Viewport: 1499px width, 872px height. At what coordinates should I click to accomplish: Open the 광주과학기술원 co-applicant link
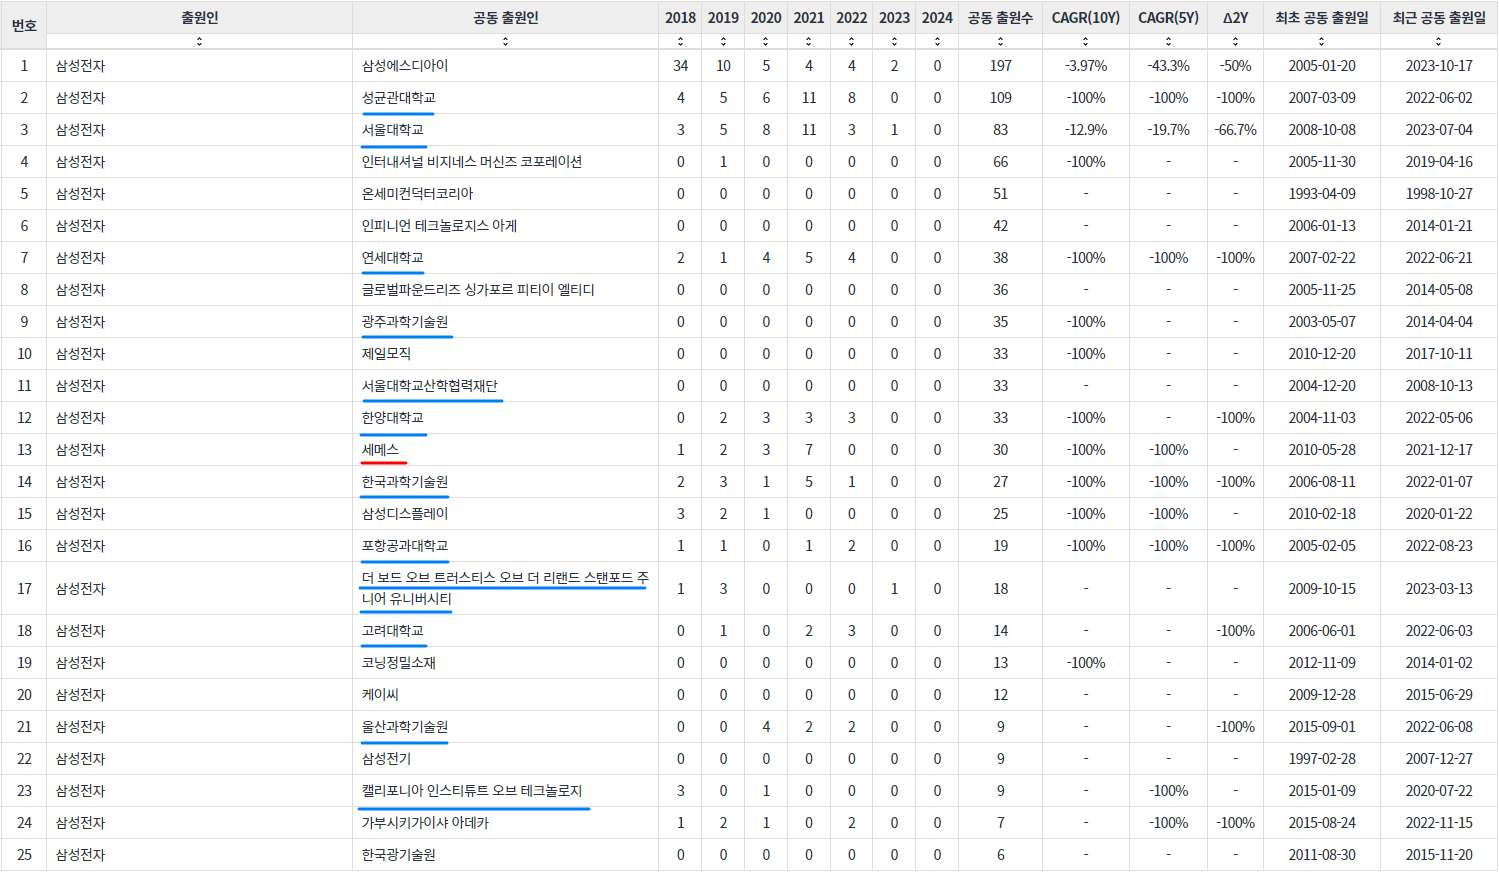point(405,322)
